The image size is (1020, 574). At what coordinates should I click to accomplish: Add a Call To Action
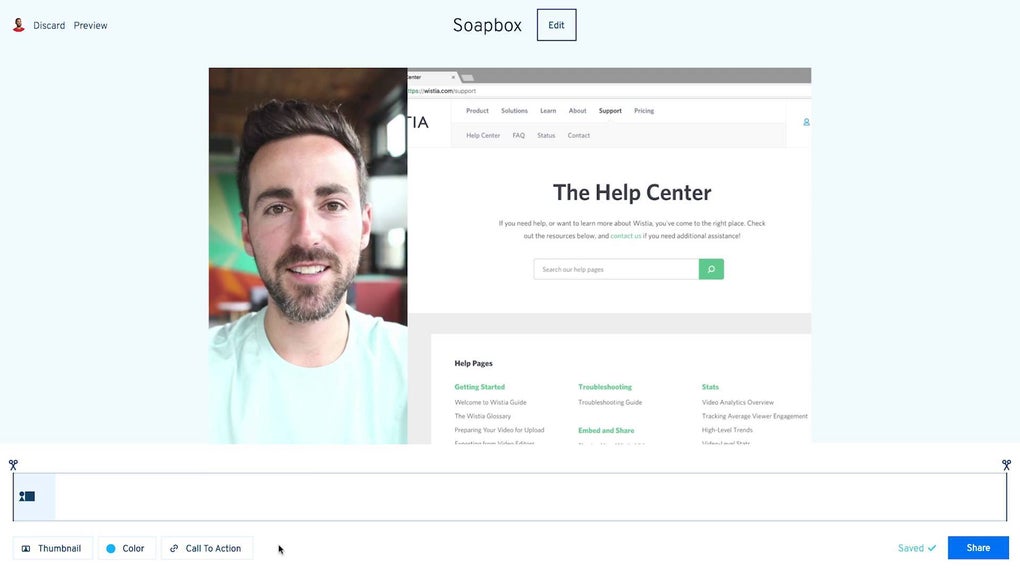(x=207, y=549)
